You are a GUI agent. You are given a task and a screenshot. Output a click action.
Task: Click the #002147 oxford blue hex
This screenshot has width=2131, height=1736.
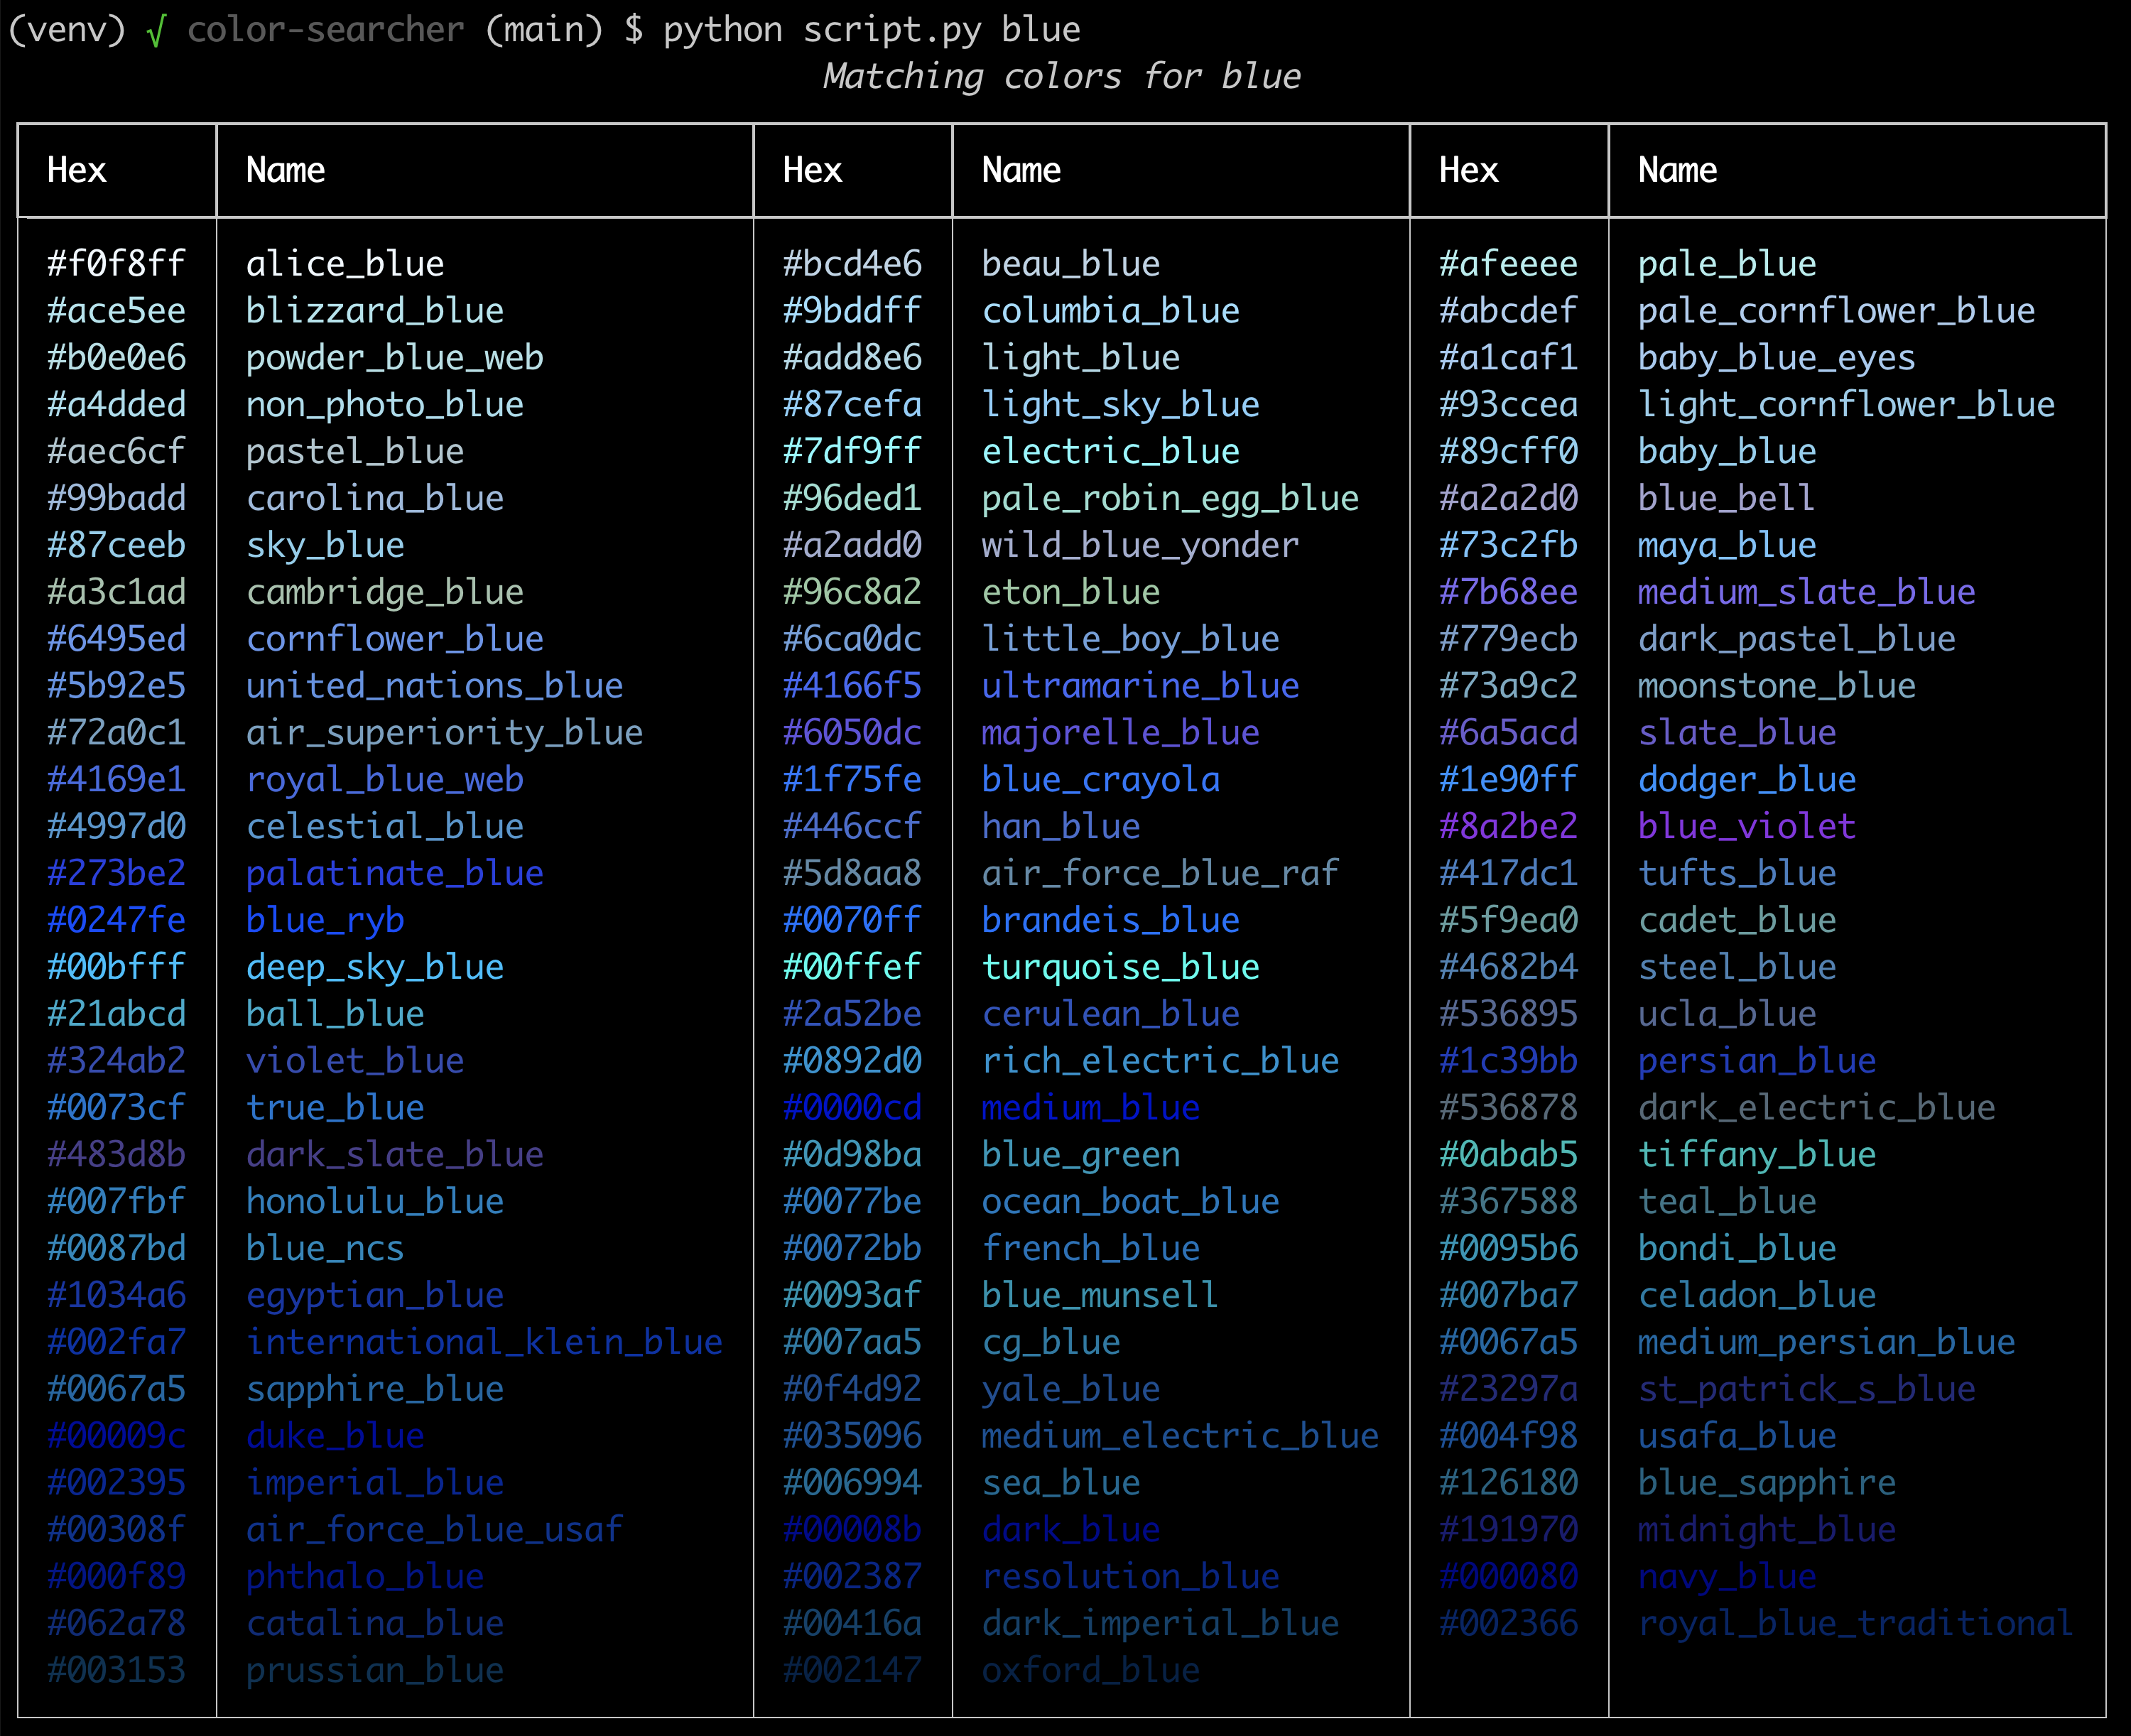tap(852, 1670)
